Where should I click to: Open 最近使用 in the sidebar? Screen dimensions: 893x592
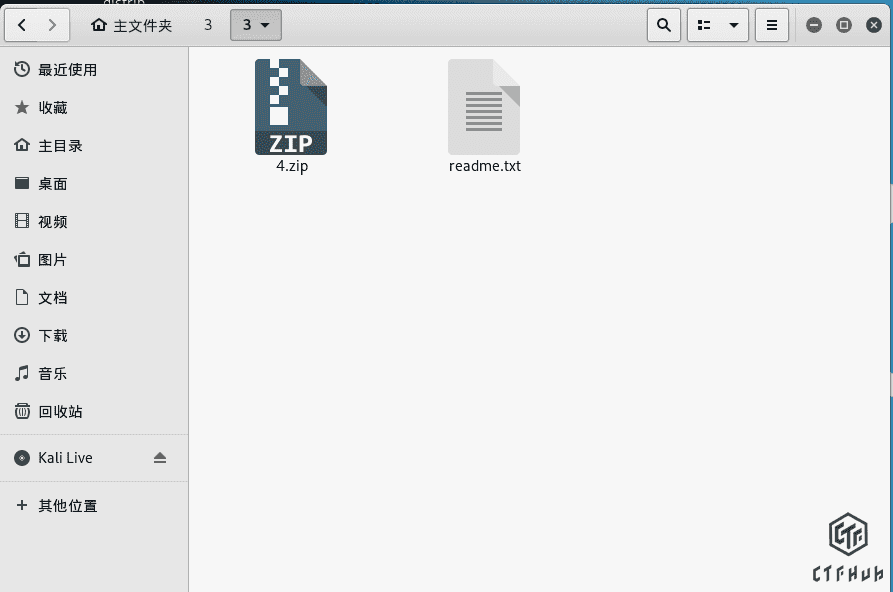pyautogui.click(x=67, y=70)
